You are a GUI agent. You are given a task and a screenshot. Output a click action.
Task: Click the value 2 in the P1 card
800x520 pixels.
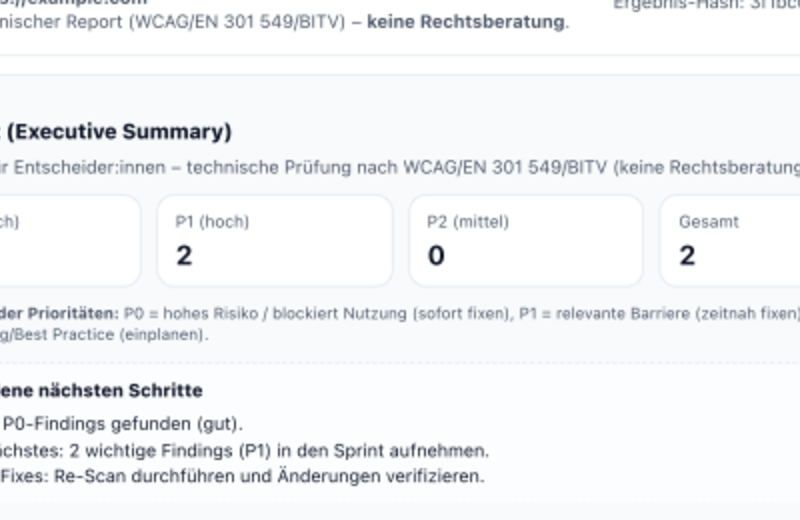(x=184, y=256)
